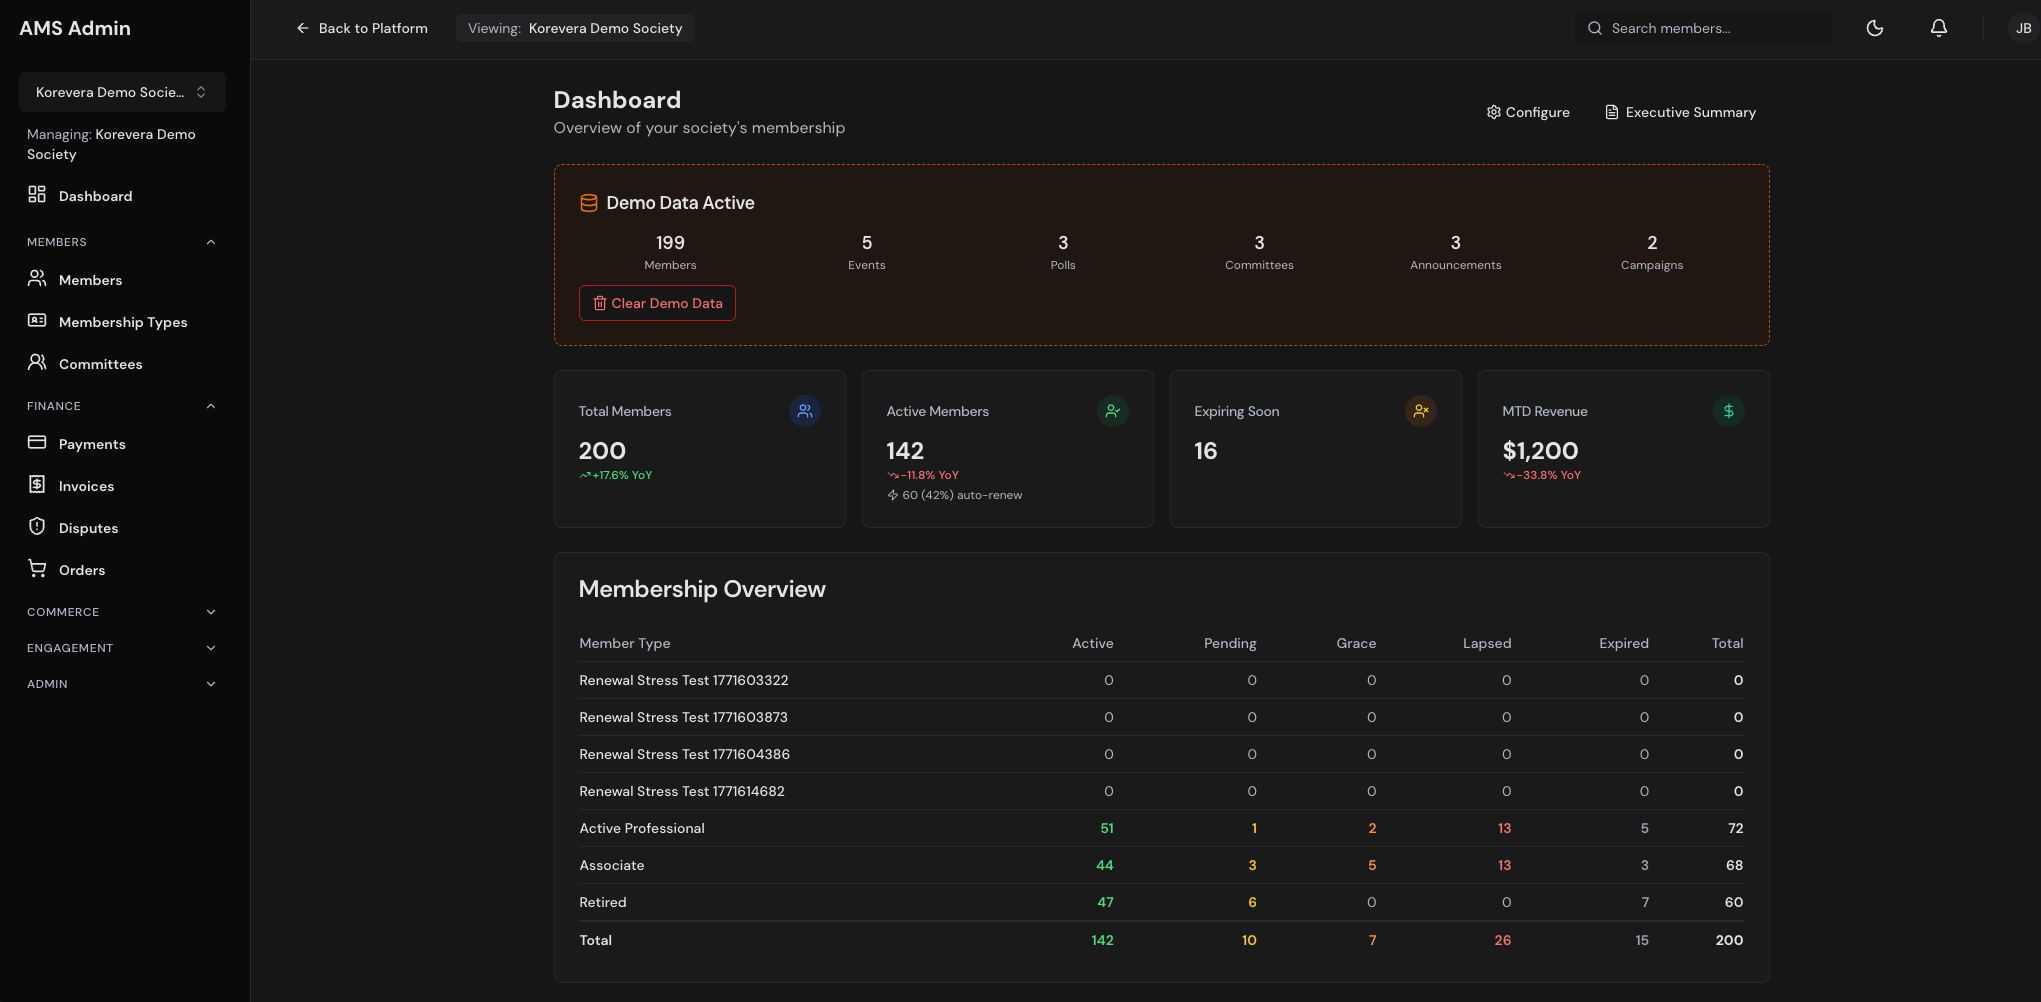Open the Executive Summary

(x=1680, y=112)
